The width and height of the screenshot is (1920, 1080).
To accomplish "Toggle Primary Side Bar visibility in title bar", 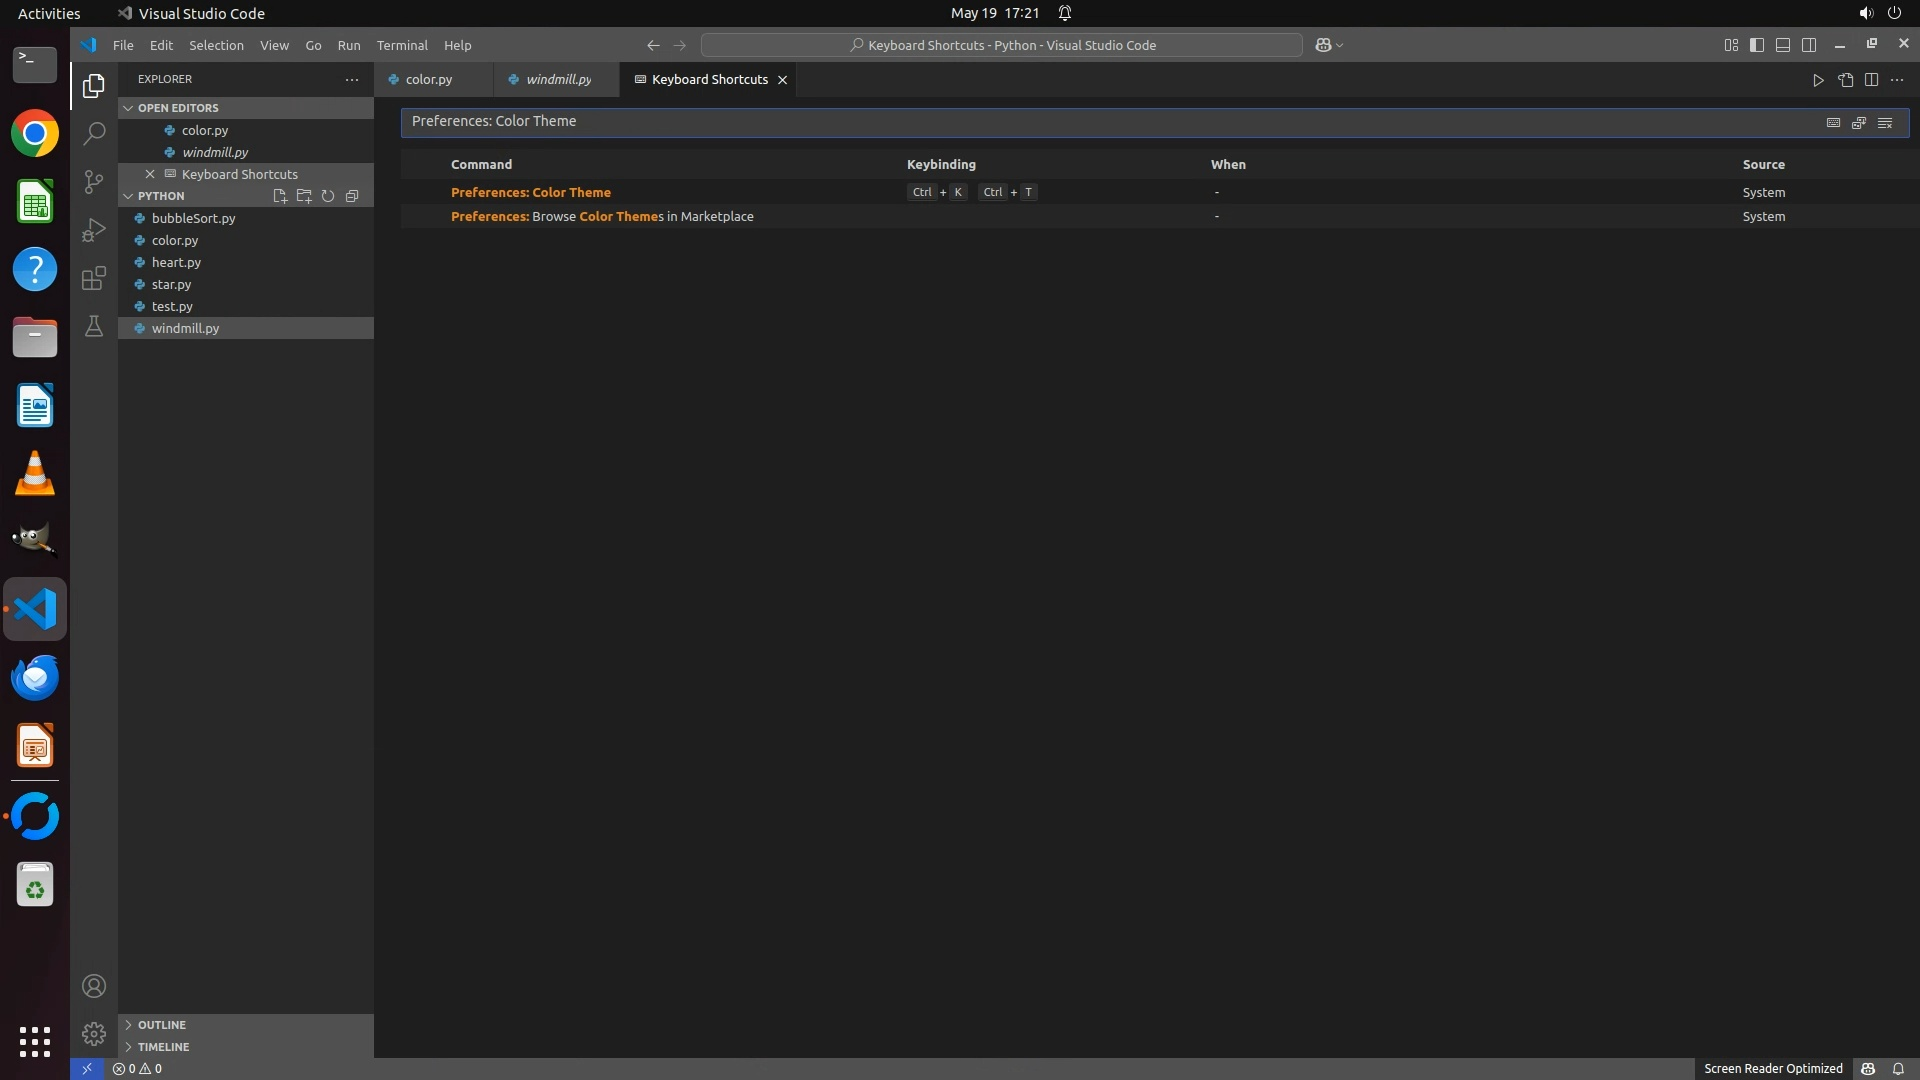I will tap(1757, 45).
